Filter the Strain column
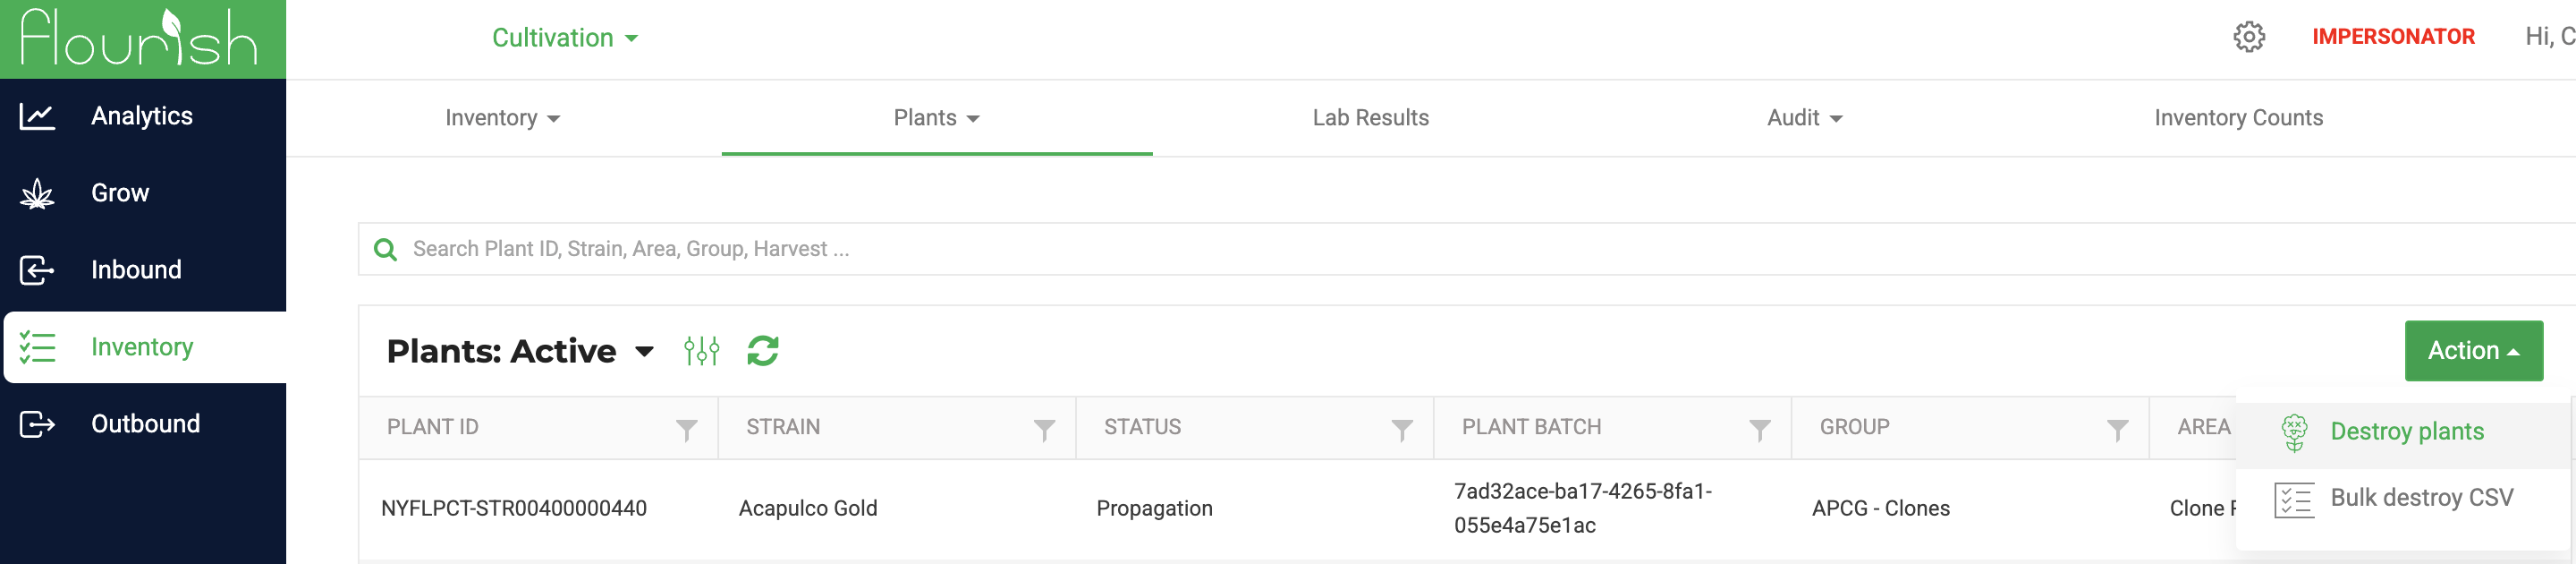2576x564 pixels. [1044, 430]
